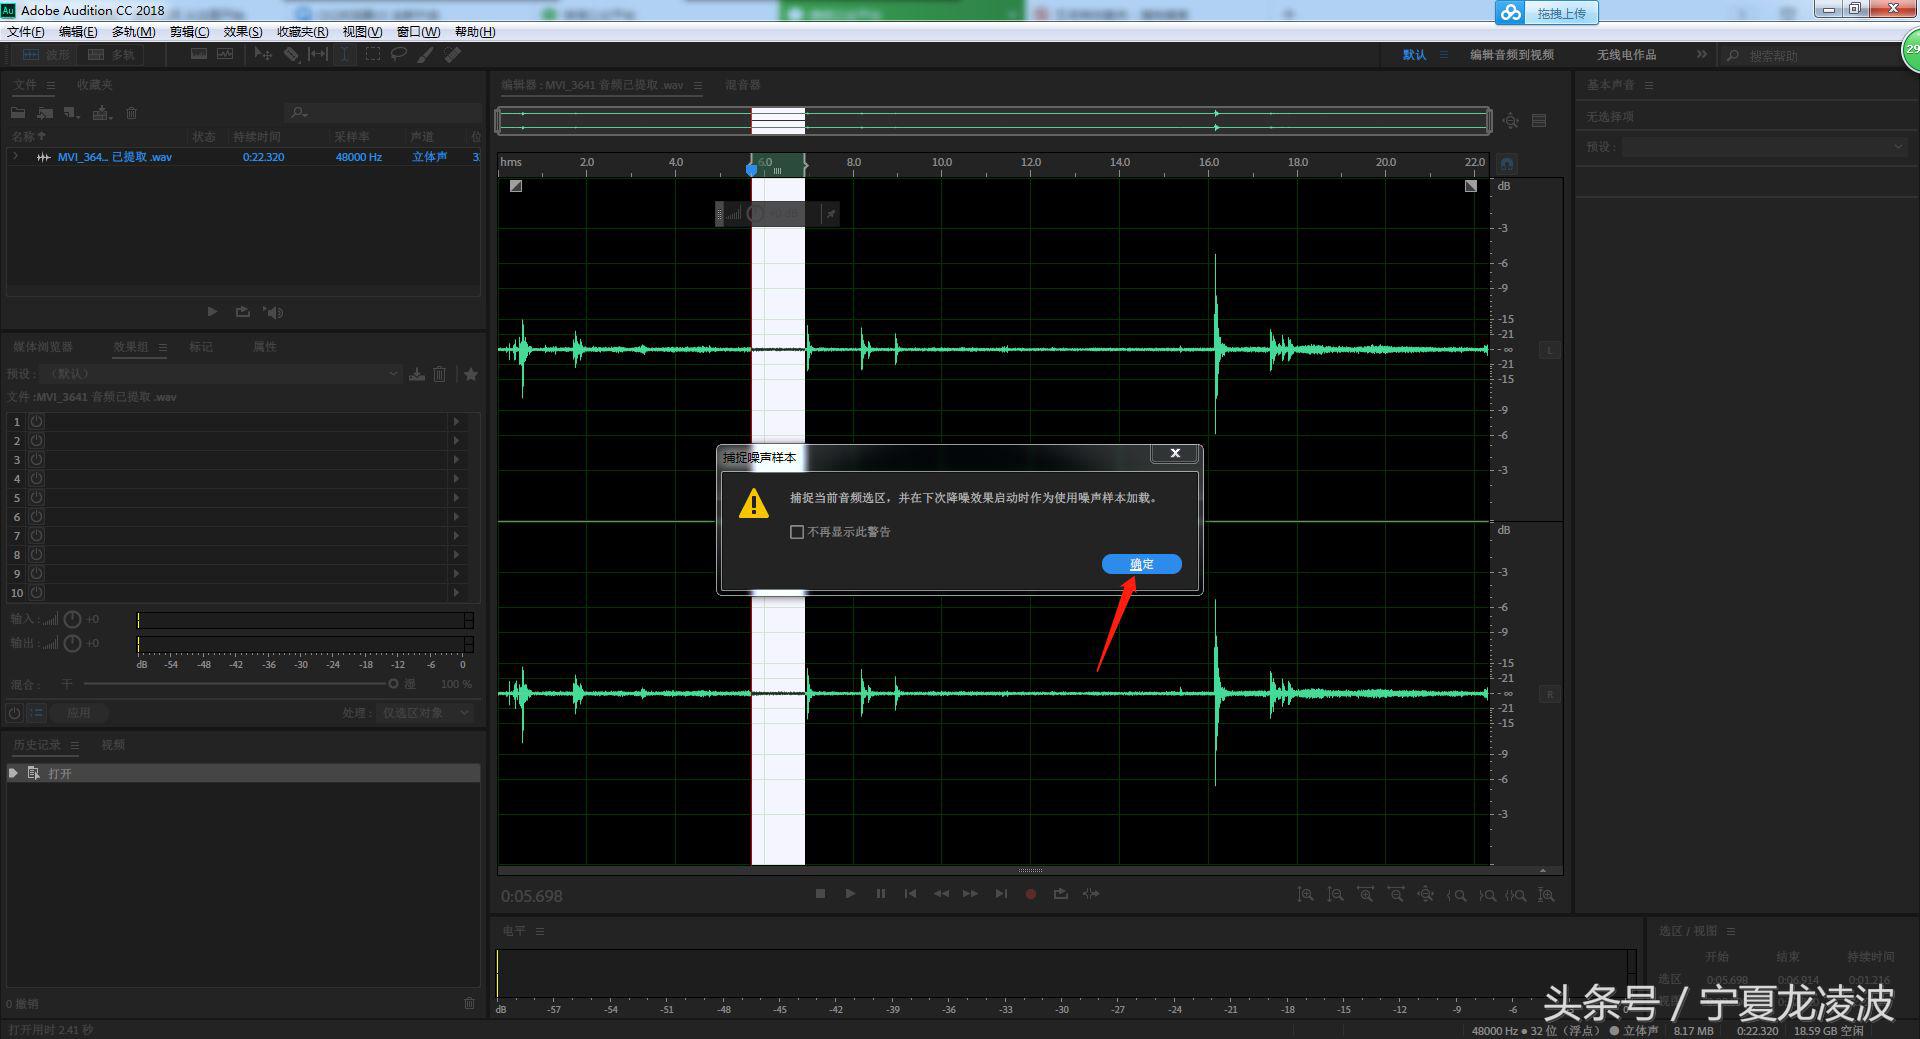This screenshot has height=1039, width=1920.
Task: Click the star favorite icon in effects rack
Action: coord(470,374)
